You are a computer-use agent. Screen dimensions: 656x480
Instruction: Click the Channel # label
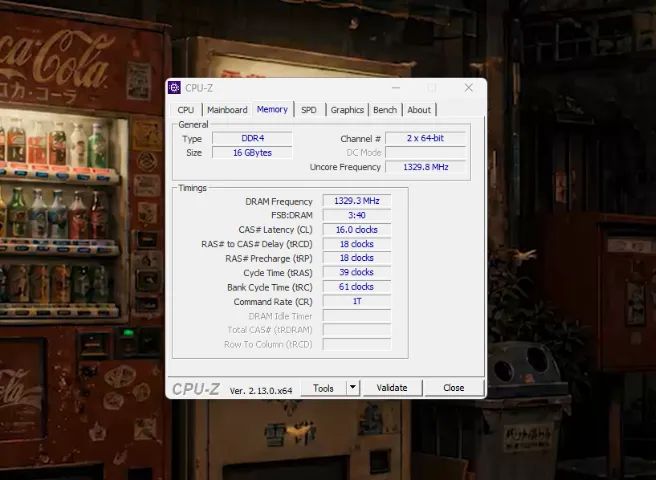pos(360,139)
